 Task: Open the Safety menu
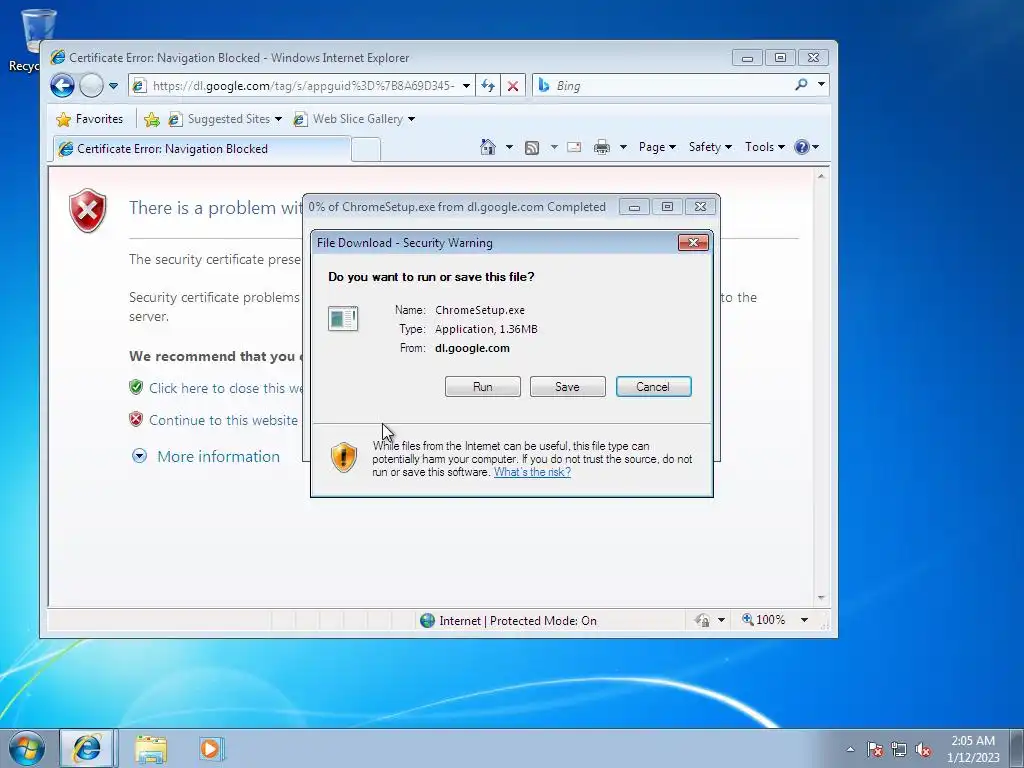(x=710, y=147)
